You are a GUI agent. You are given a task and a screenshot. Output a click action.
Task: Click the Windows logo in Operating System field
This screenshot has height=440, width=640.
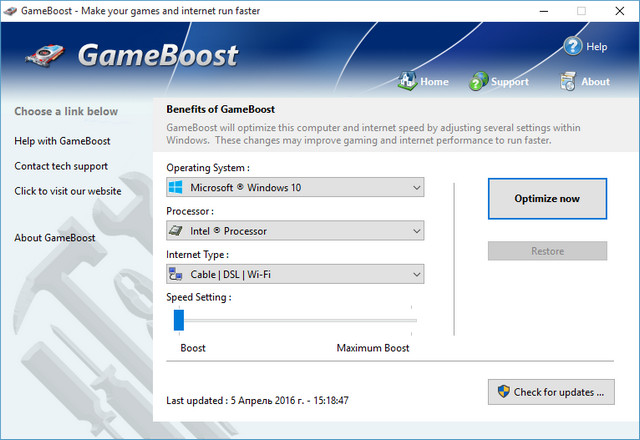[177, 188]
